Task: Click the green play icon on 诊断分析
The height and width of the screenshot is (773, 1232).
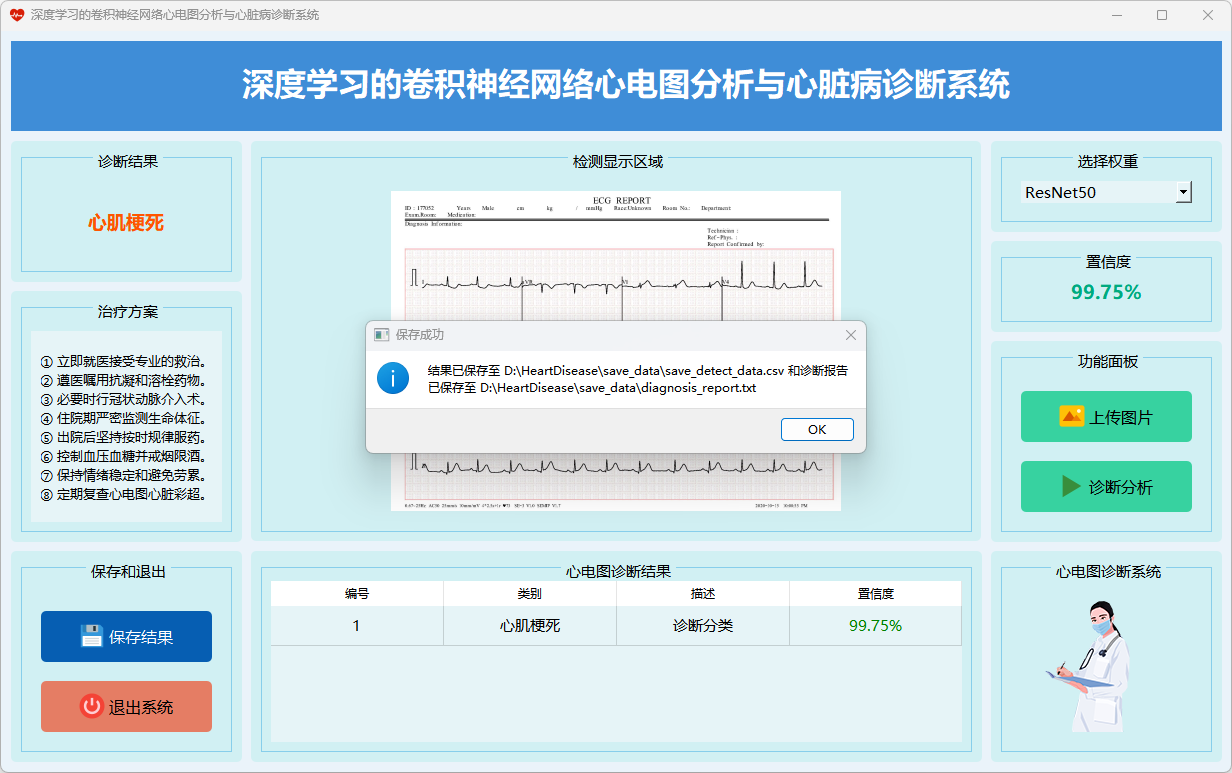Action: pyautogui.click(x=1071, y=487)
